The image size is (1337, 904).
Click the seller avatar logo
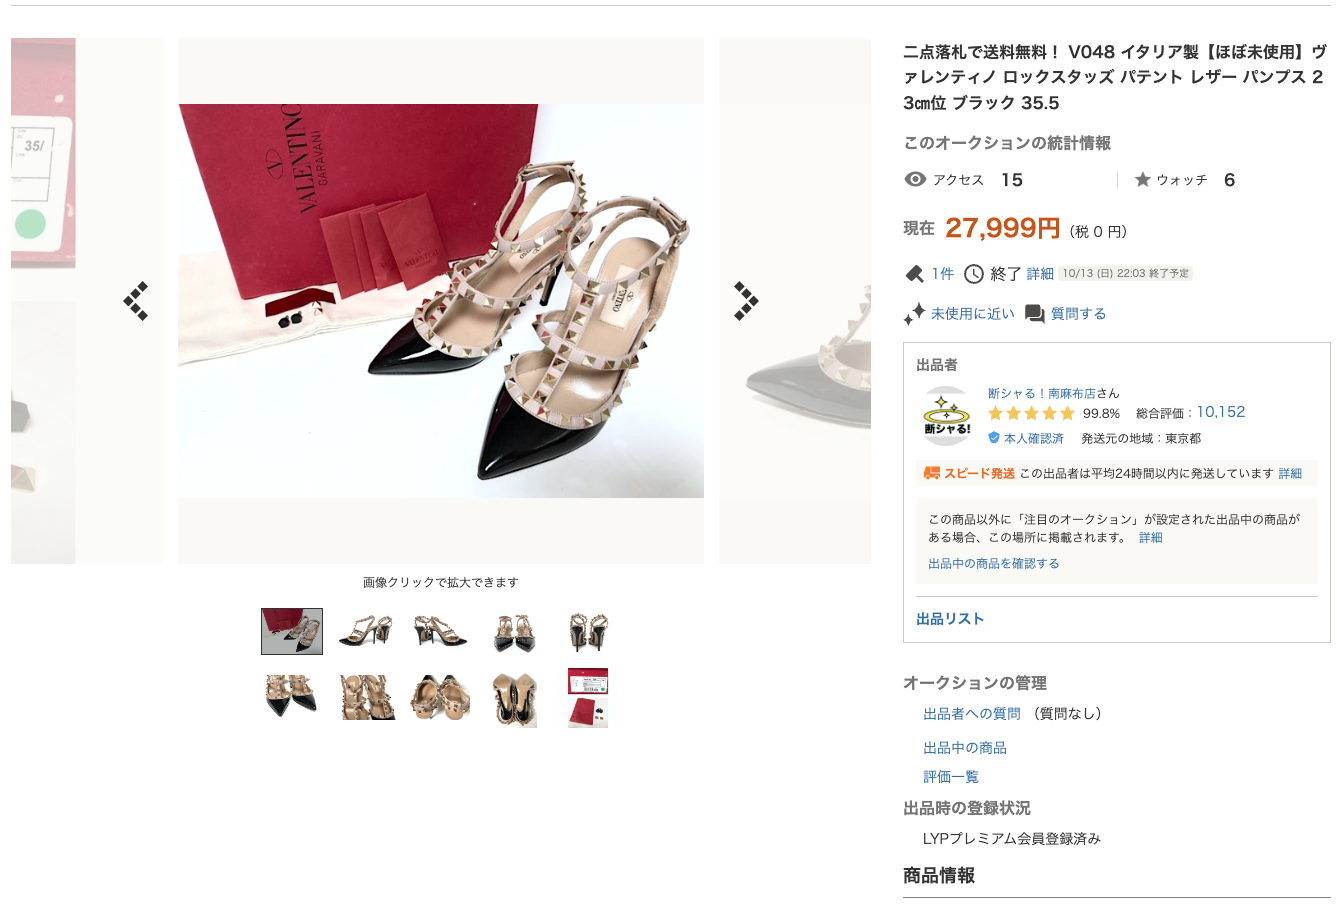click(x=947, y=416)
